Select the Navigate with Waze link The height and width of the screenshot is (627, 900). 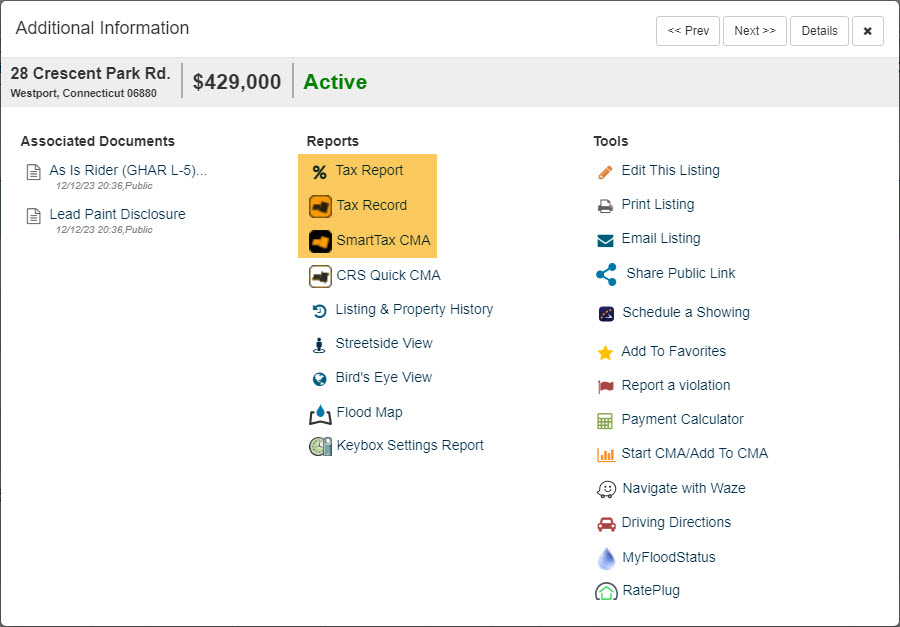684,489
